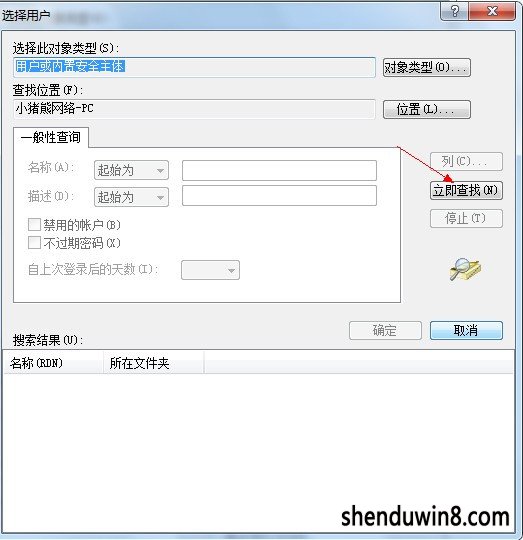Select the 一般性查询 tab

click(51, 137)
